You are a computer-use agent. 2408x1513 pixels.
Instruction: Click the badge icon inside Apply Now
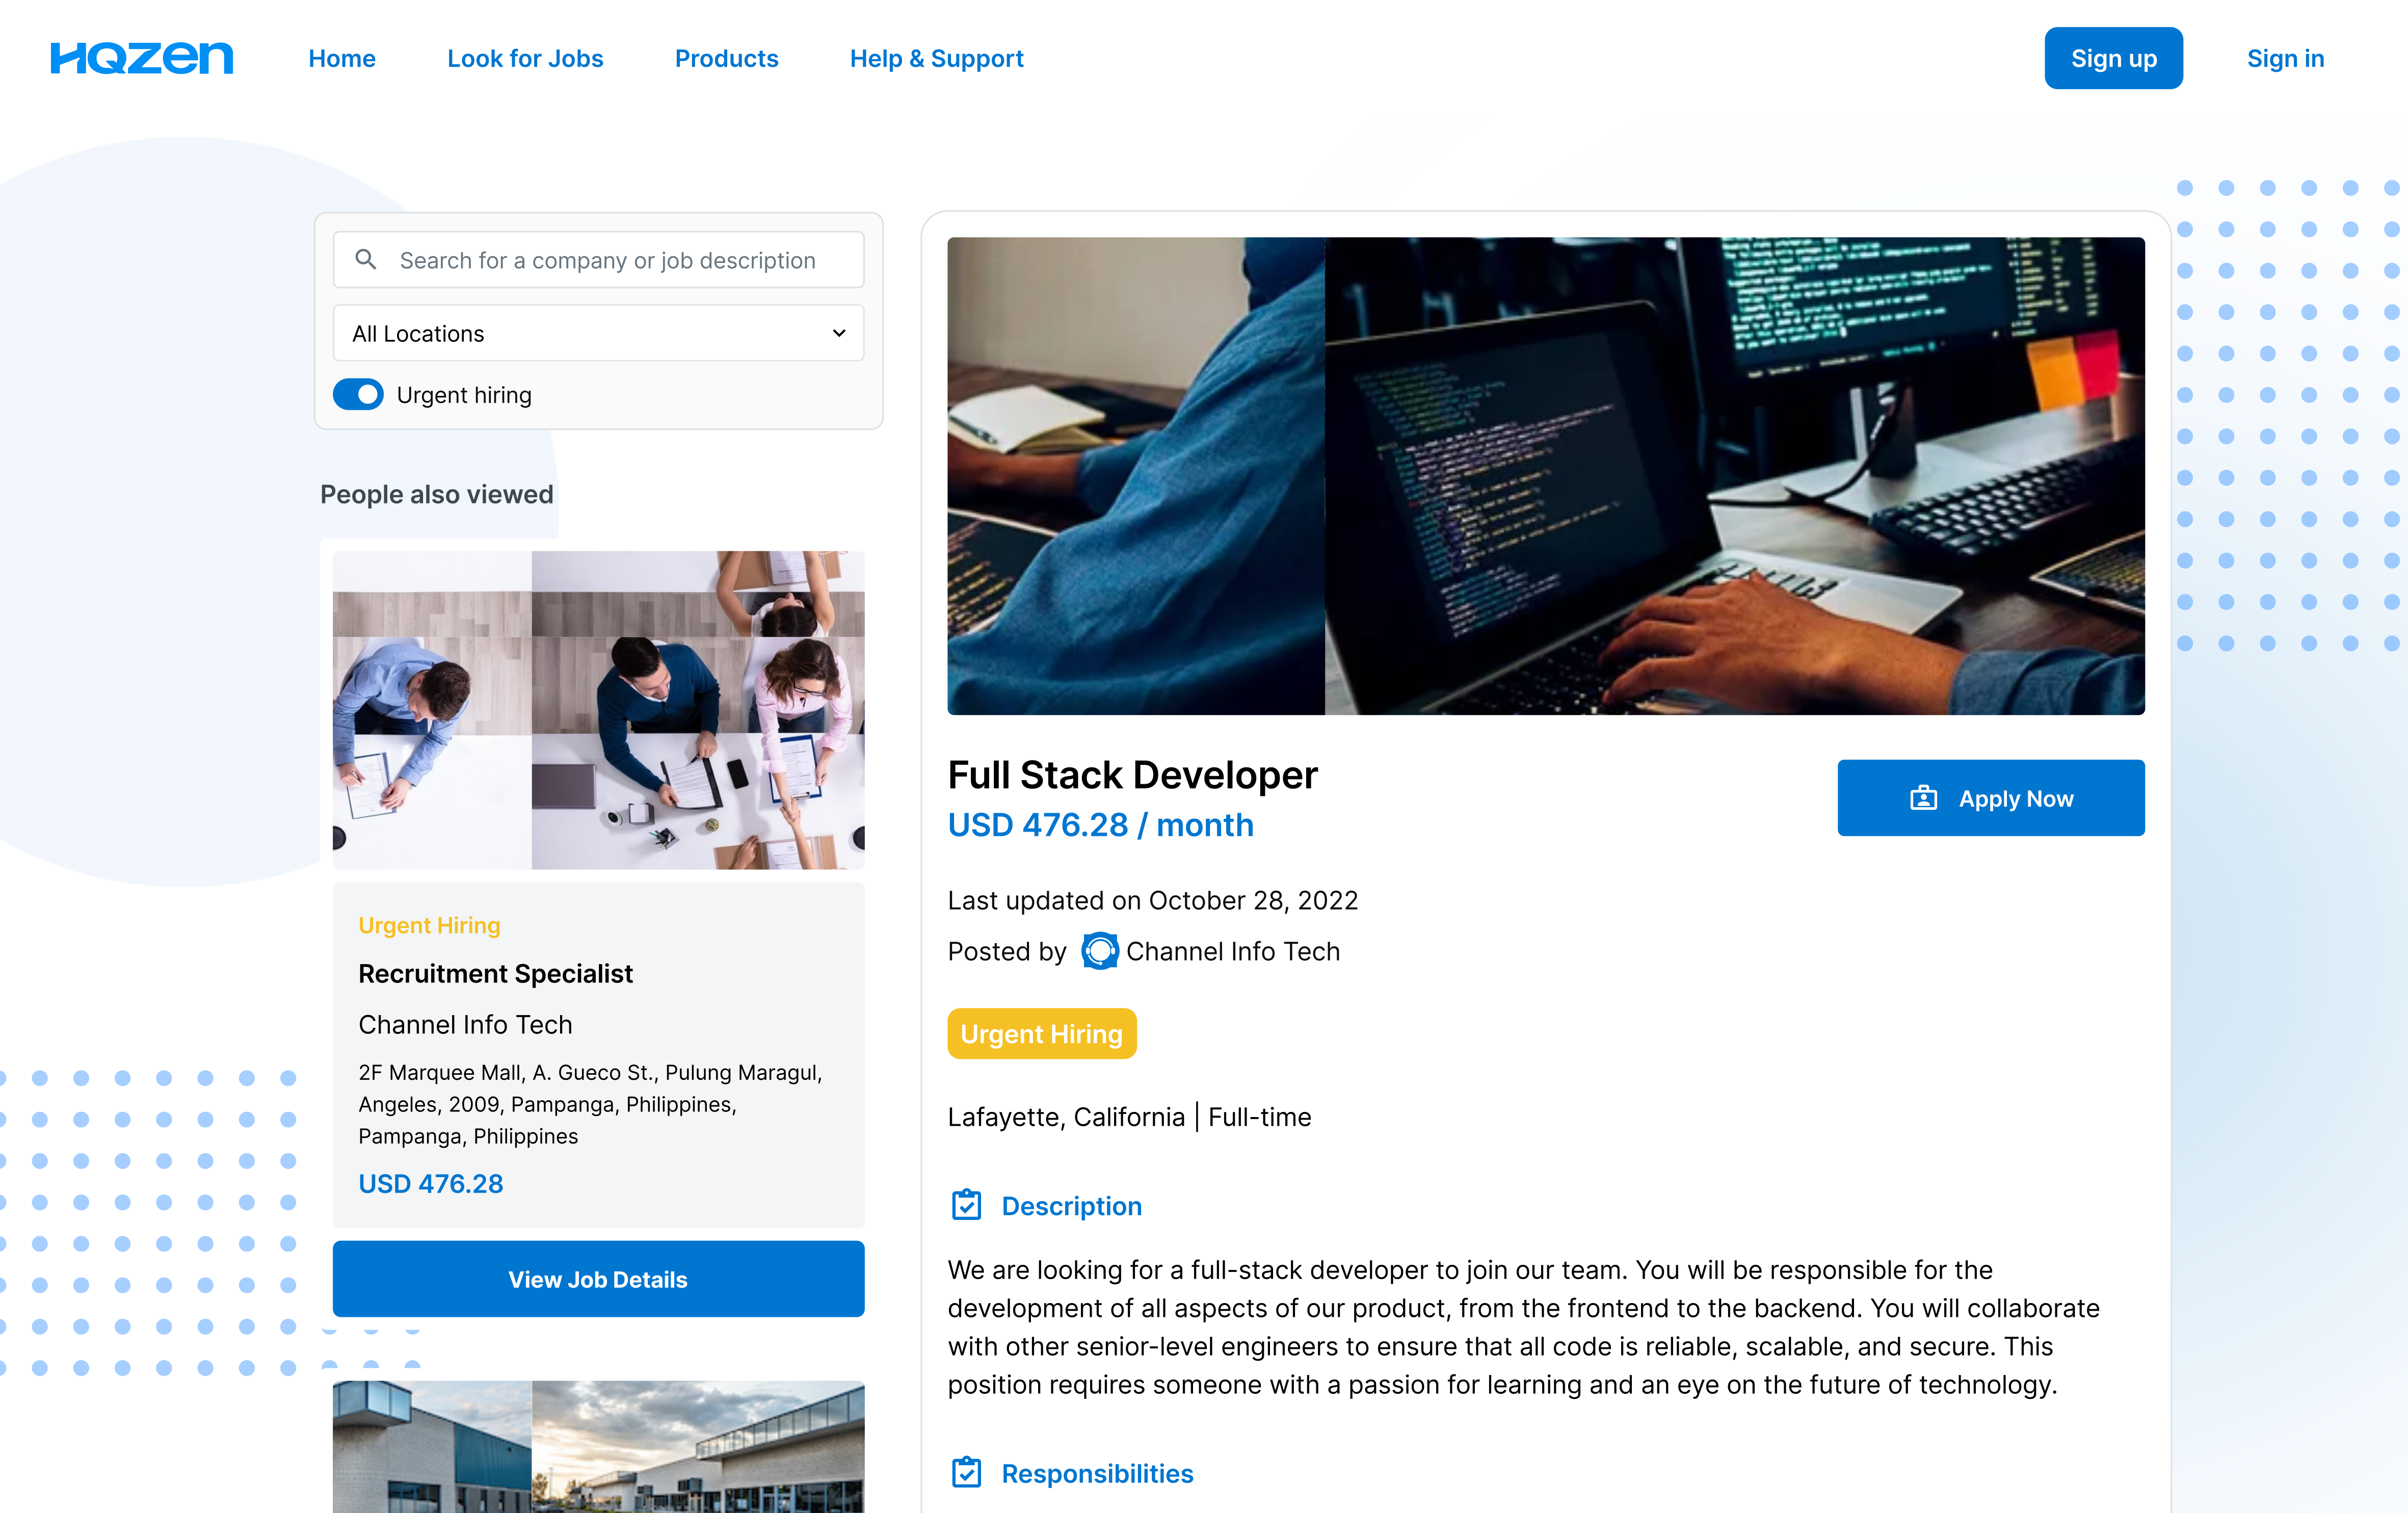[x=1923, y=798]
